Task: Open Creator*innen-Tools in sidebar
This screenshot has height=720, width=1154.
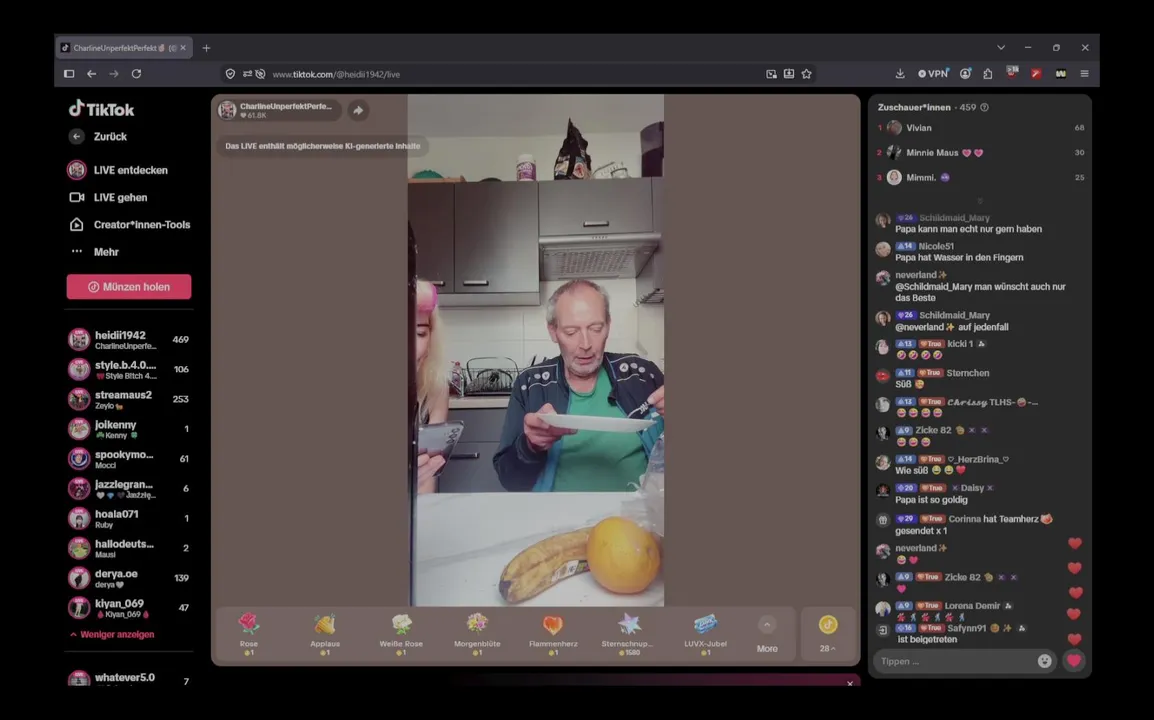Action: pyautogui.click(x=129, y=225)
